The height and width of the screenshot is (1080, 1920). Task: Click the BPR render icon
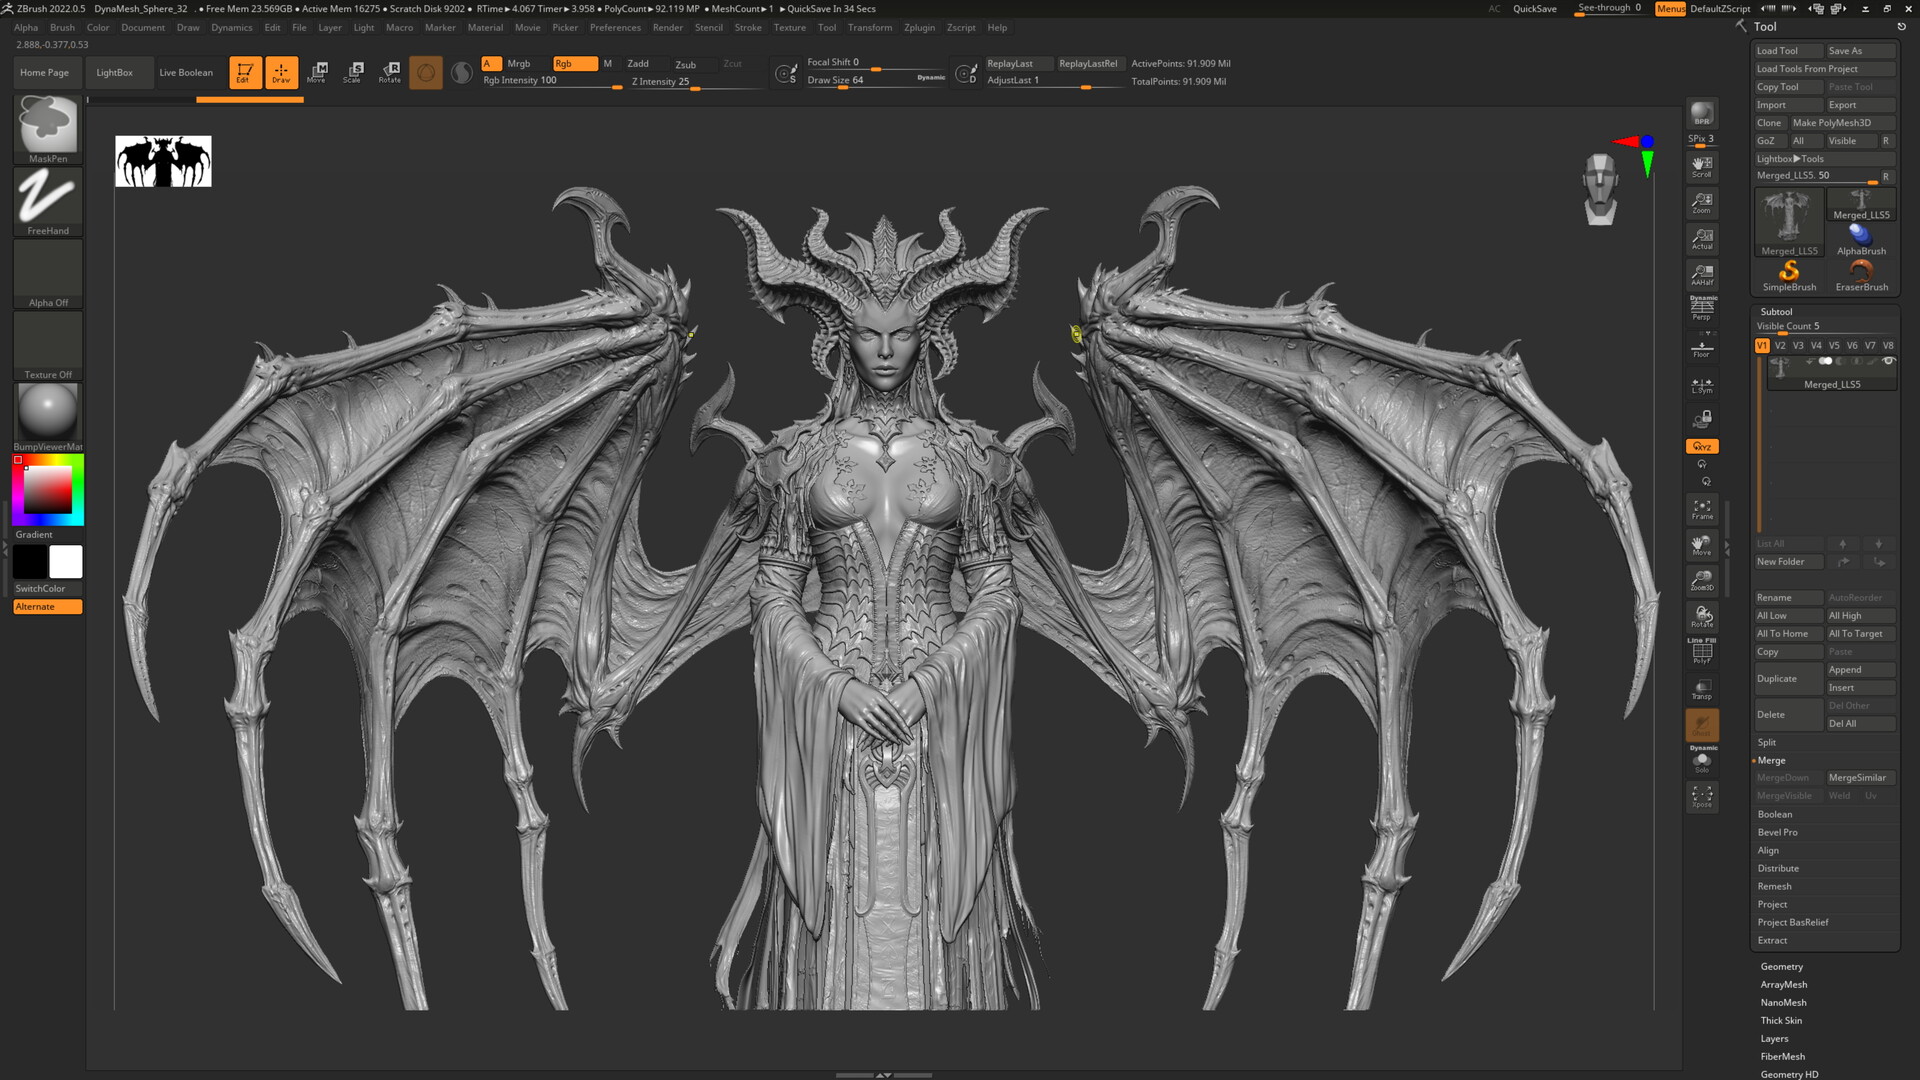coord(1701,114)
